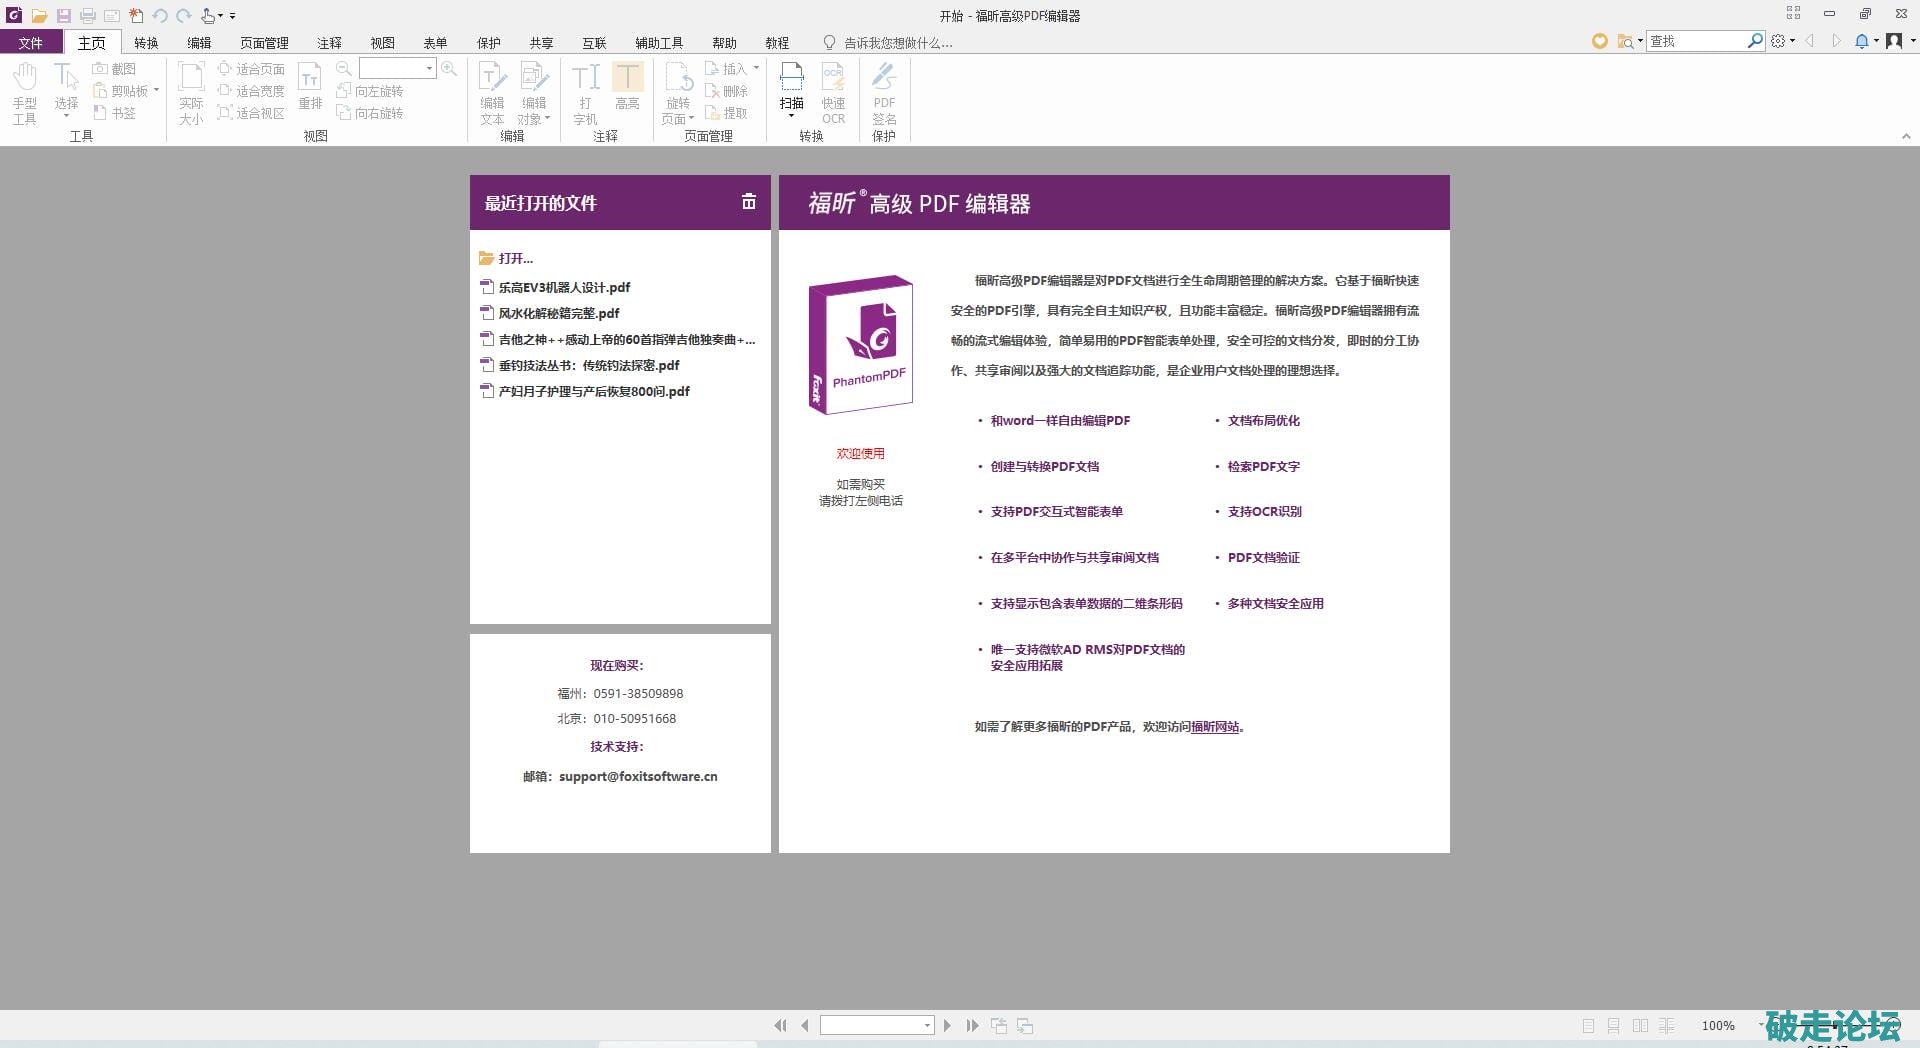Collapse the ribbon using the chevron arrow
The image size is (1920, 1048).
click(x=1905, y=136)
